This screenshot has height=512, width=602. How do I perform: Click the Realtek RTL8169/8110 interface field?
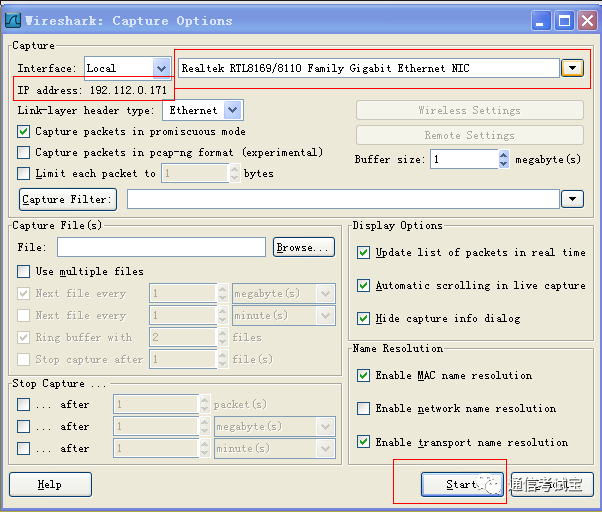(x=369, y=68)
